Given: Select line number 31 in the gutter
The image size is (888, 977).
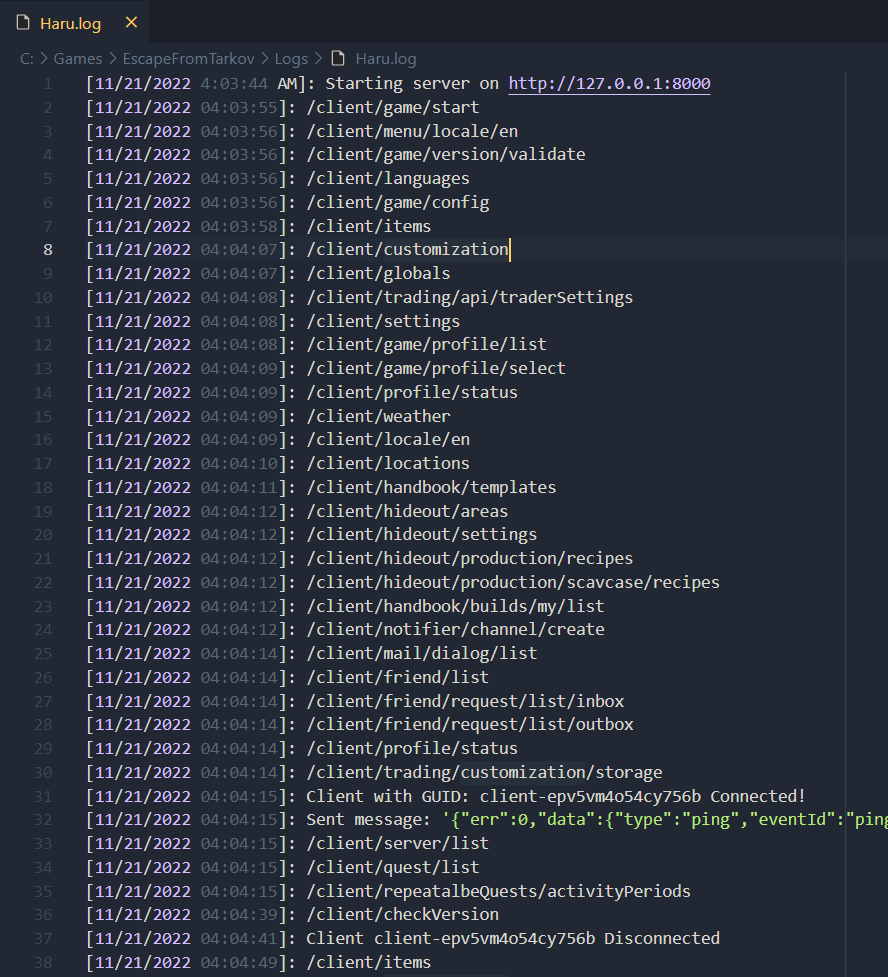Looking at the screenshot, I should coord(44,796).
